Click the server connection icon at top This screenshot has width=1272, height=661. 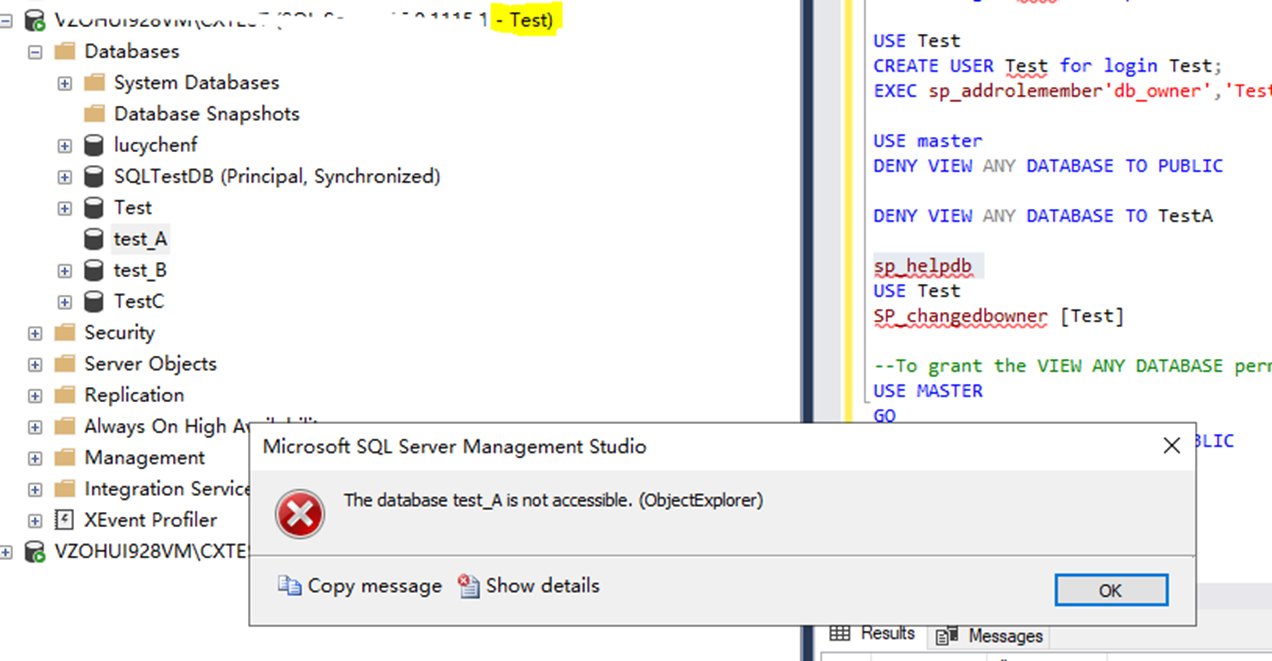point(35,19)
